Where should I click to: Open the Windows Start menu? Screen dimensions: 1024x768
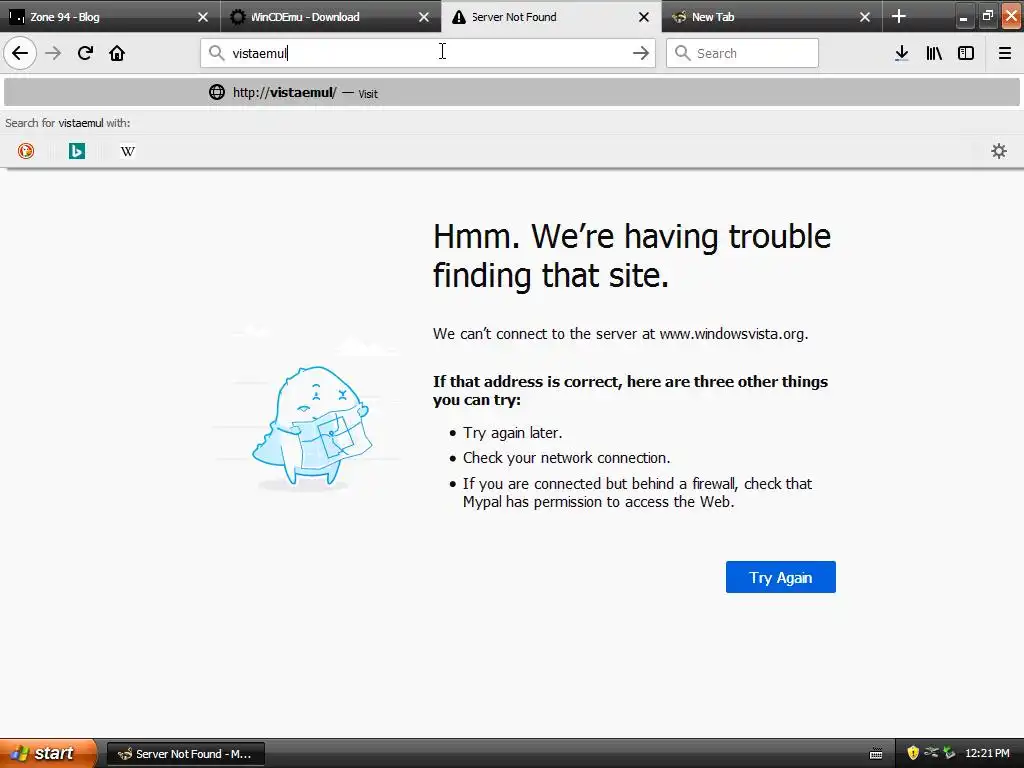pyautogui.click(x=48, y=753)
